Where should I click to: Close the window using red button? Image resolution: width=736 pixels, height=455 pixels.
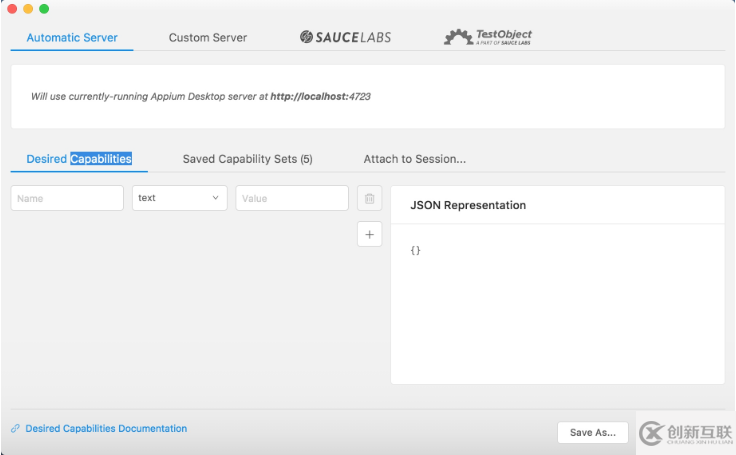(x=12, y=9)
